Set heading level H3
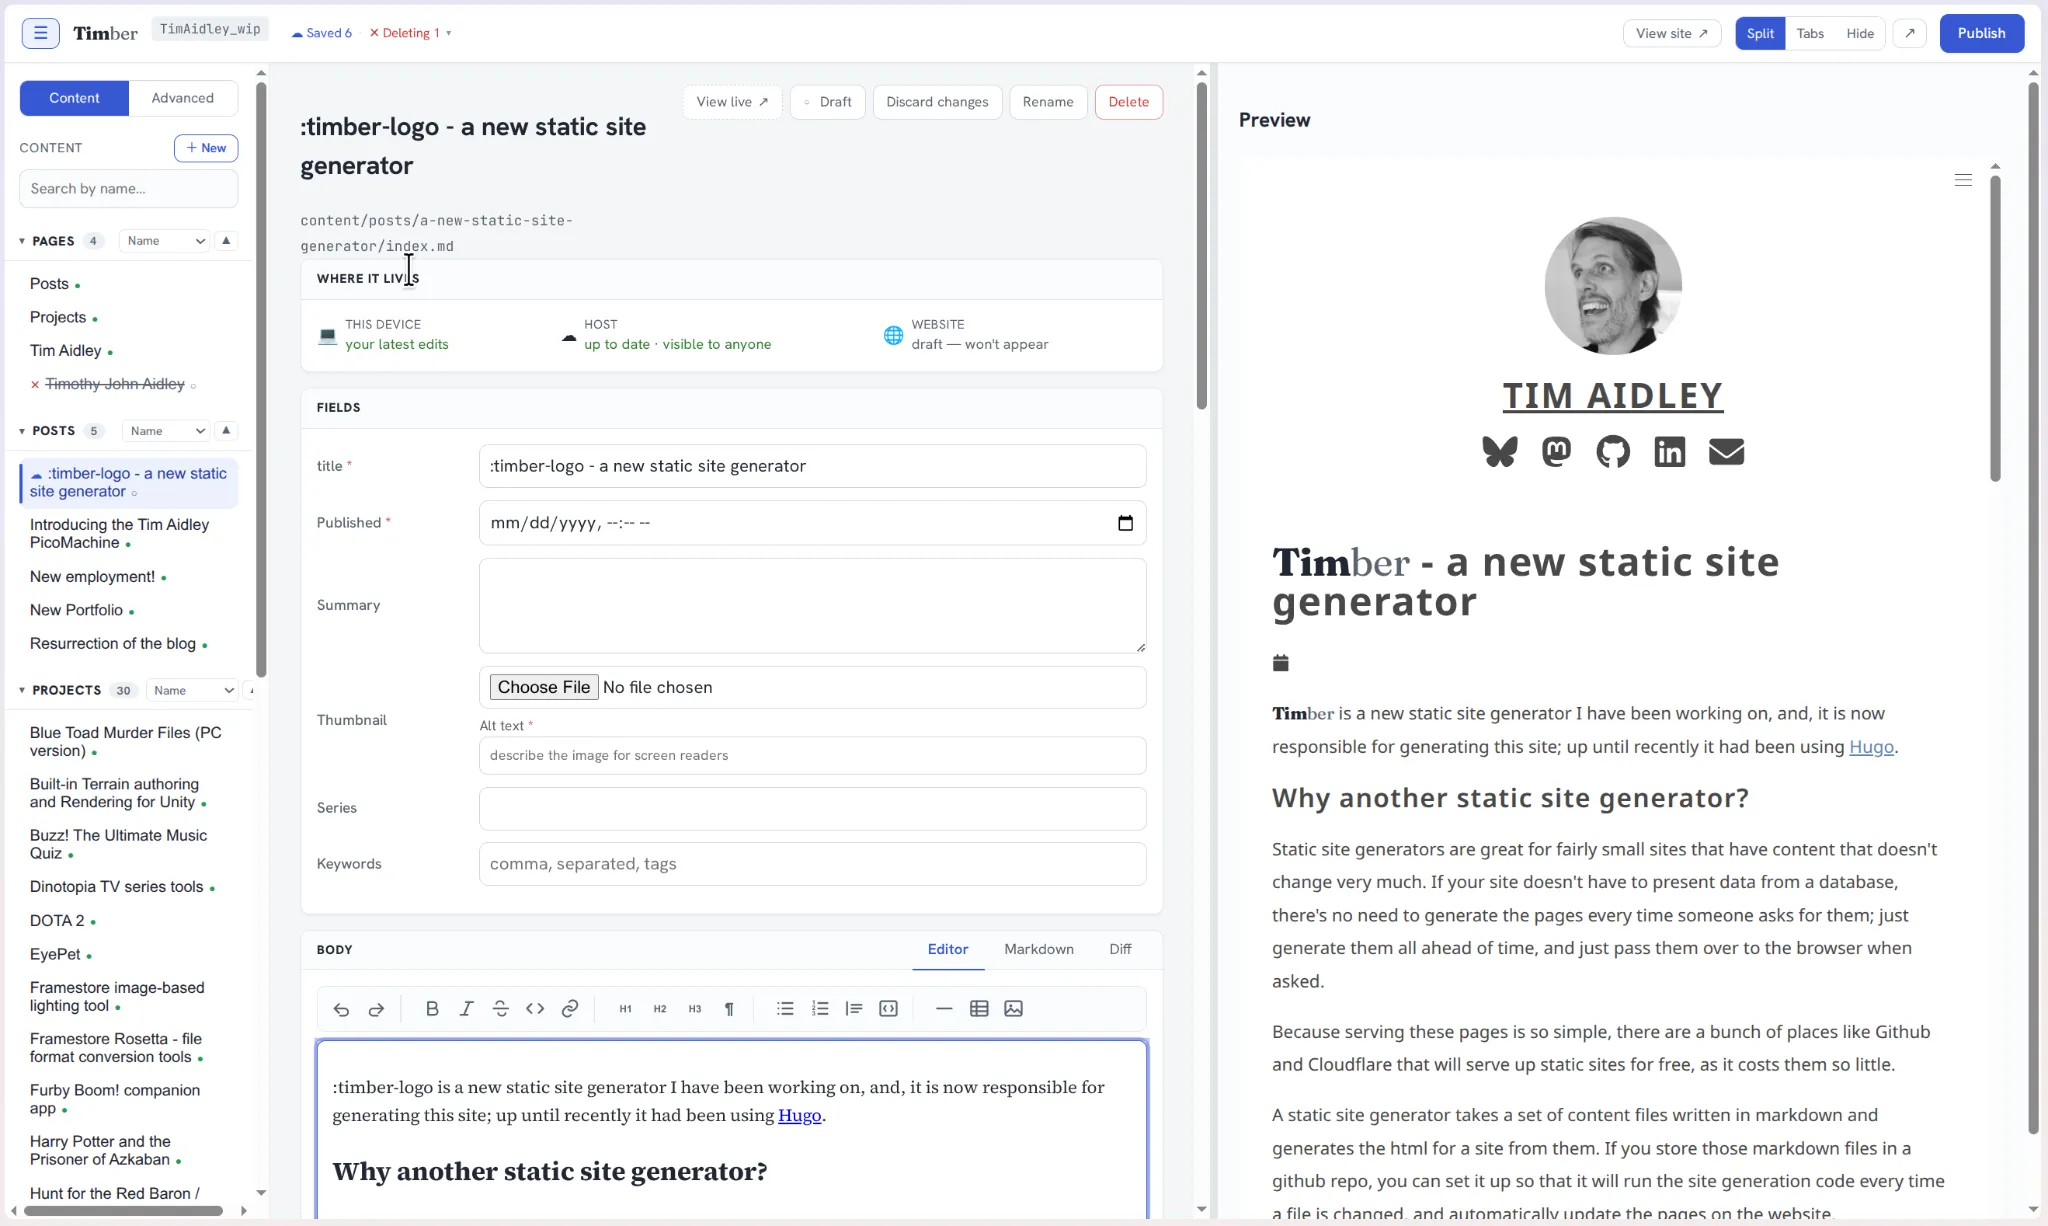This screenshot has height=1226, width=2048. pos(695,1009)
